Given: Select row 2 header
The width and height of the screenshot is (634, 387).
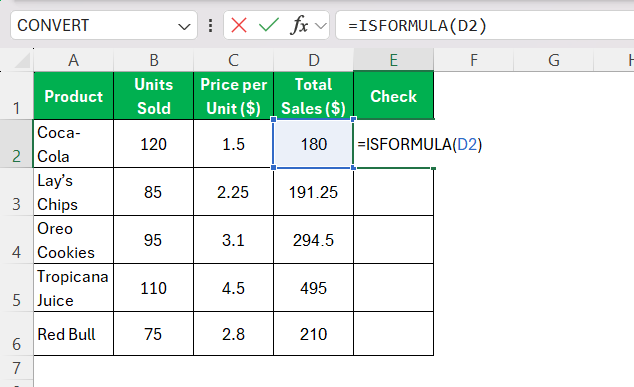Looking at the screenshot, I should [x=17, y=144].
